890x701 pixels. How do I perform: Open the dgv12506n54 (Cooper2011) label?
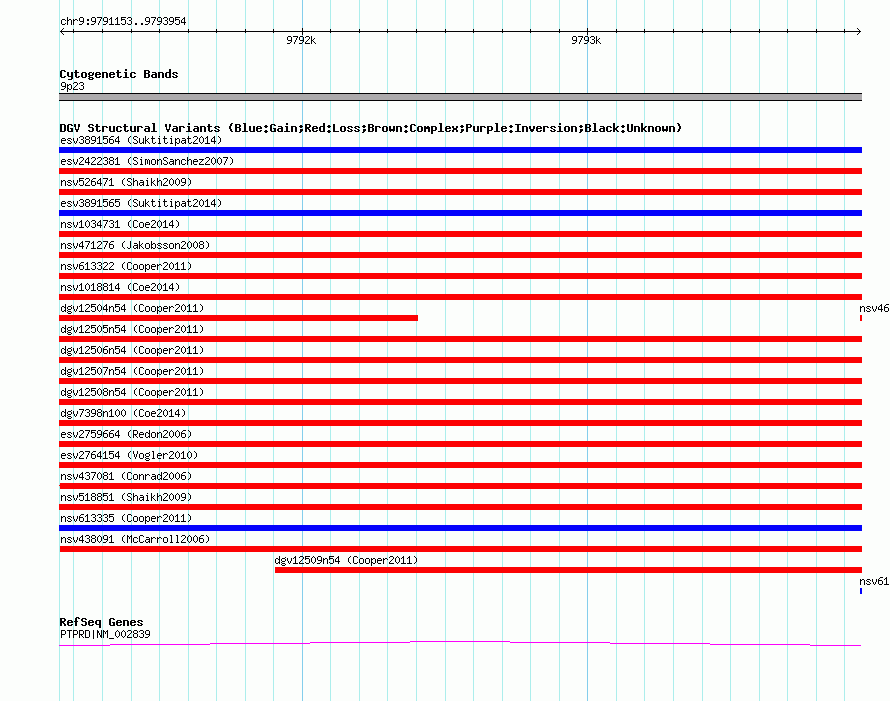point(132,350)
